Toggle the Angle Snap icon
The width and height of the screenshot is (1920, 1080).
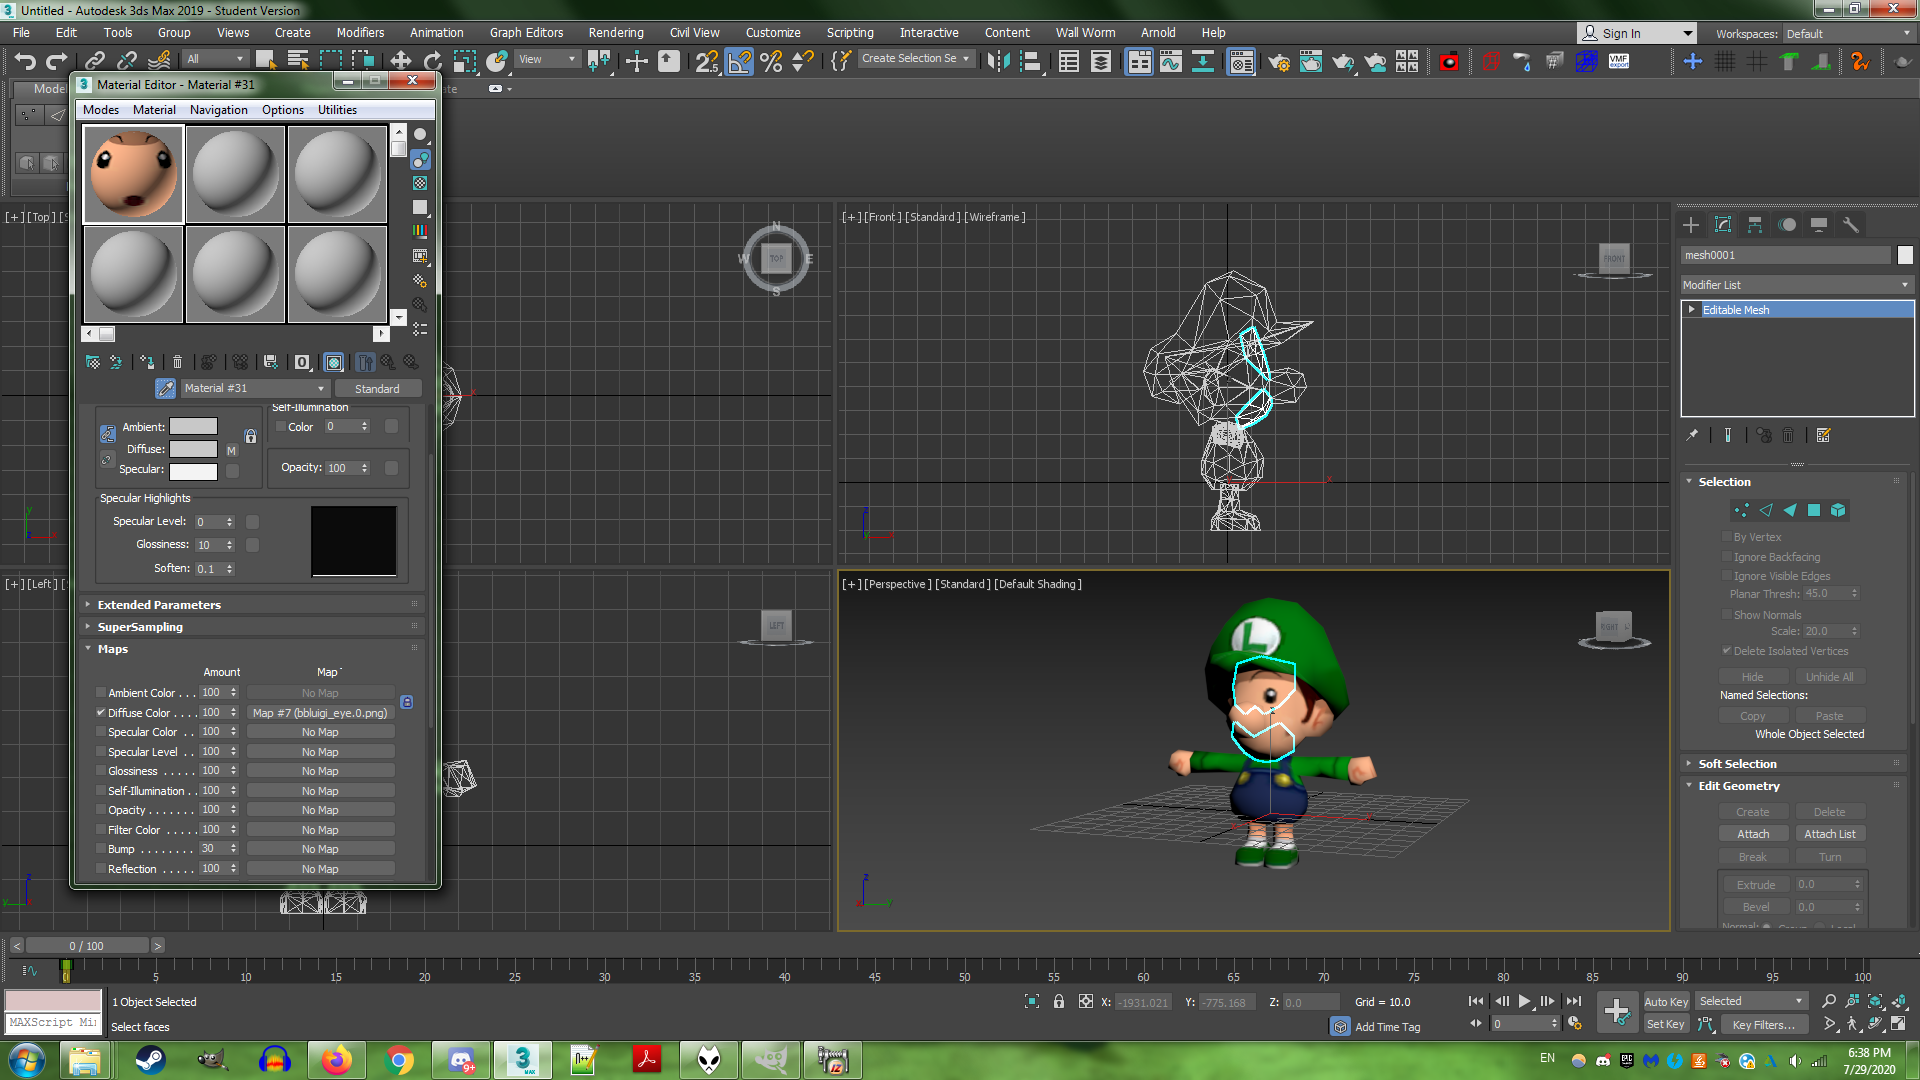click(x=739, y=61)
